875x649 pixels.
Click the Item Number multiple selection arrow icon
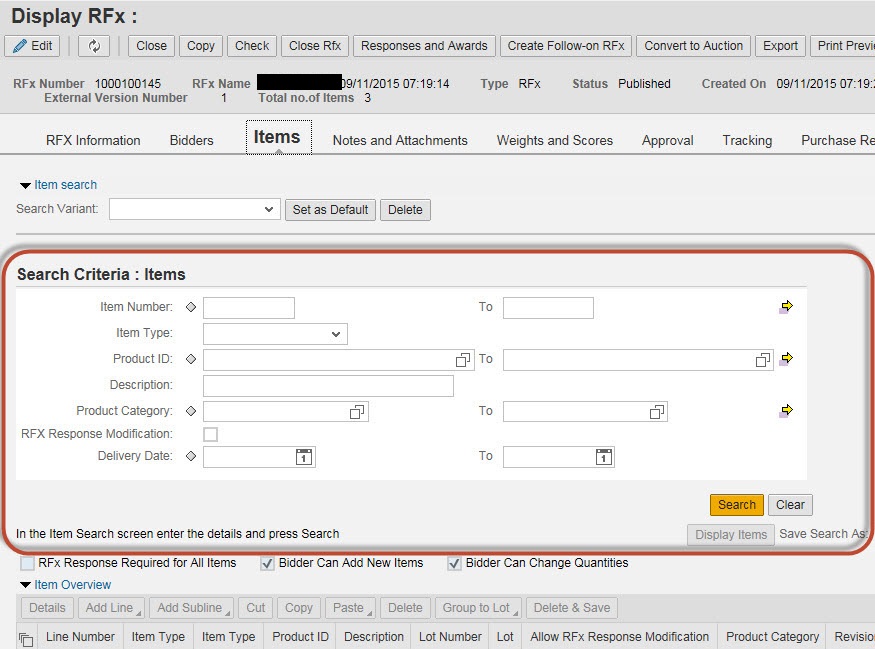pos(786,306)
